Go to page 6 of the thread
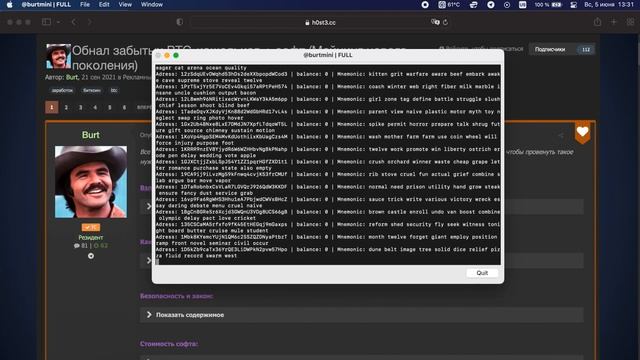The image size is (640, 360). [124, 107]
